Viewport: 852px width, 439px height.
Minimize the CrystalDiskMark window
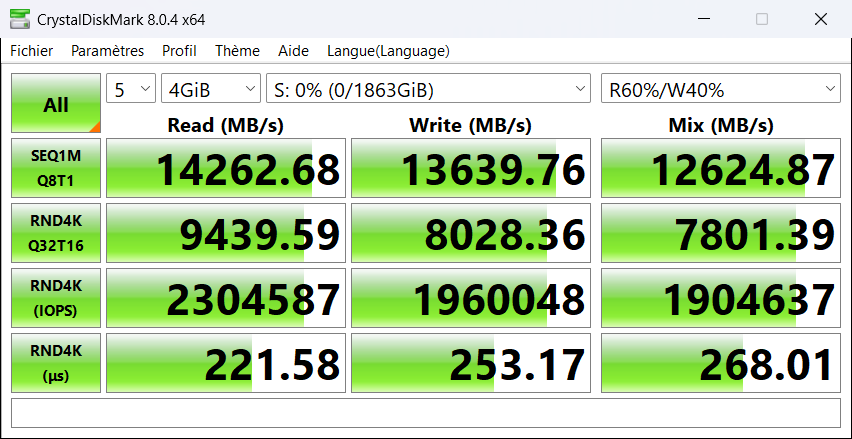click(705, 19)
